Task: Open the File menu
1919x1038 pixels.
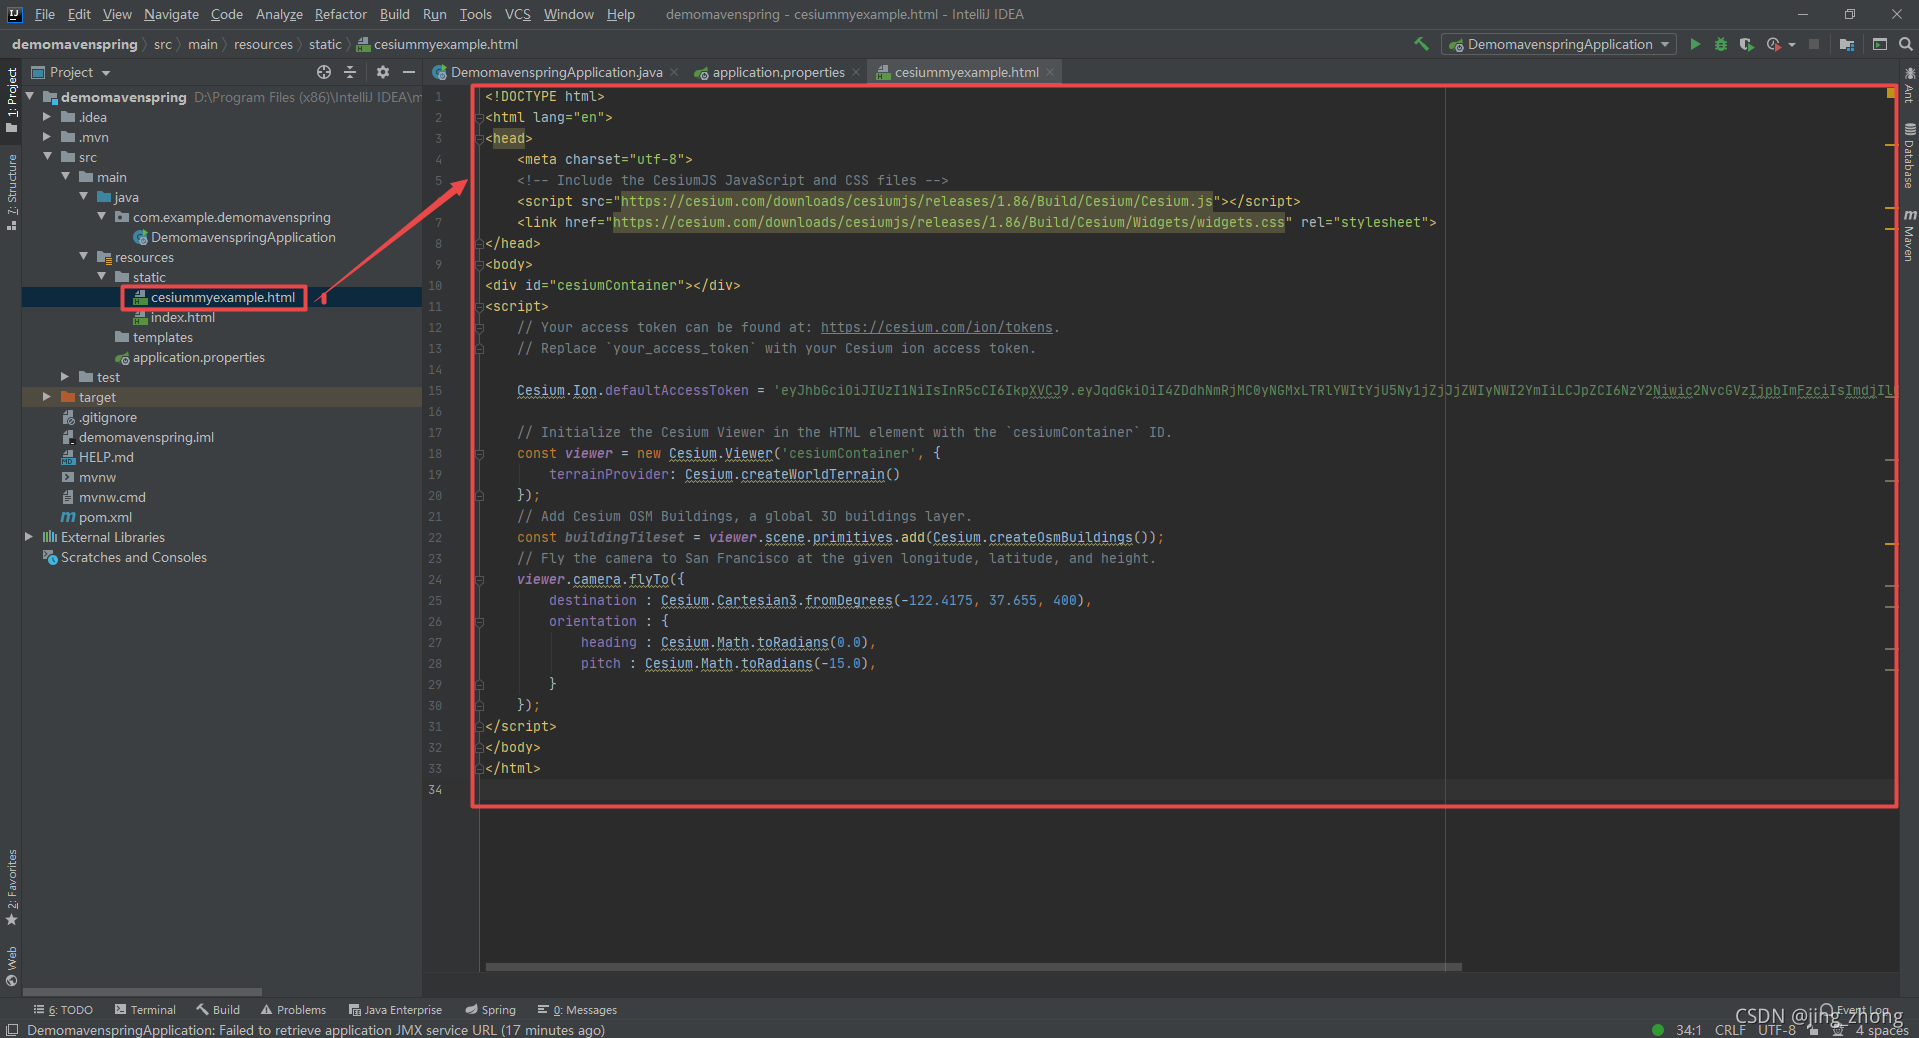Action: (x=44, y=14)
